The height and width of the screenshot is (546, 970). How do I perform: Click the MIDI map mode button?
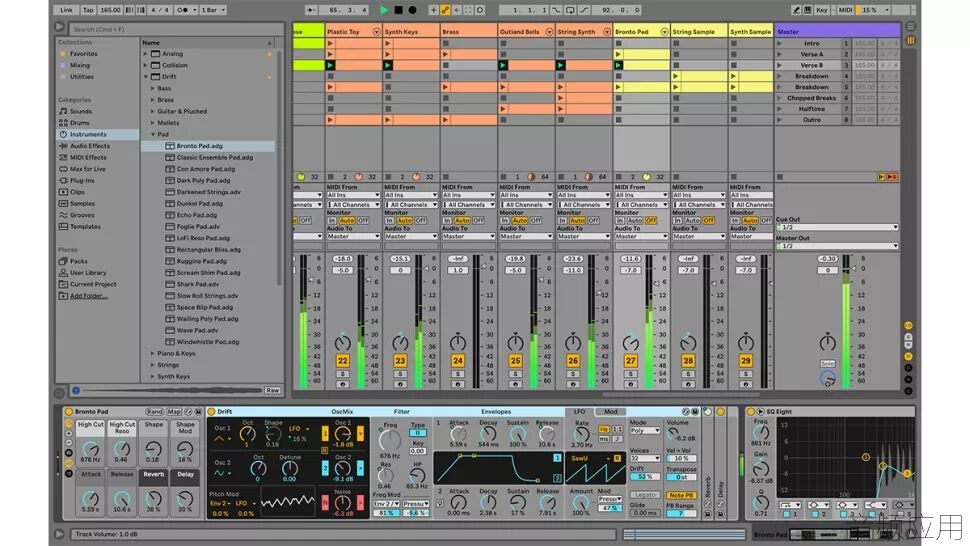(x=845, y=10)
